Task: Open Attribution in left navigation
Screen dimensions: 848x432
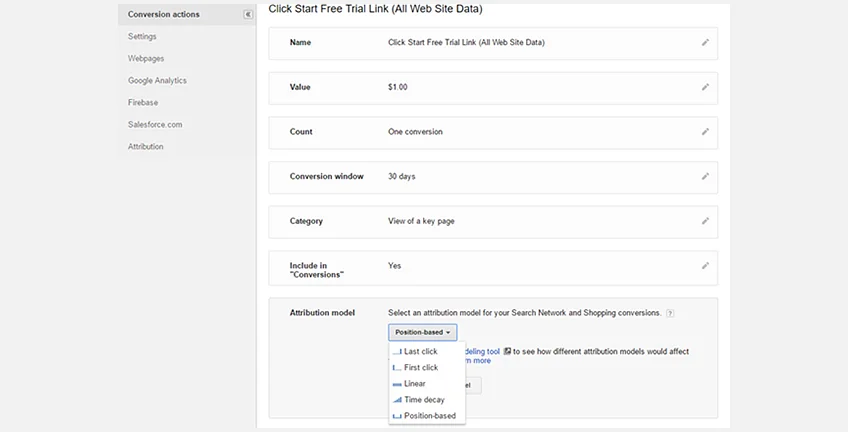Action: pos(146,146)
